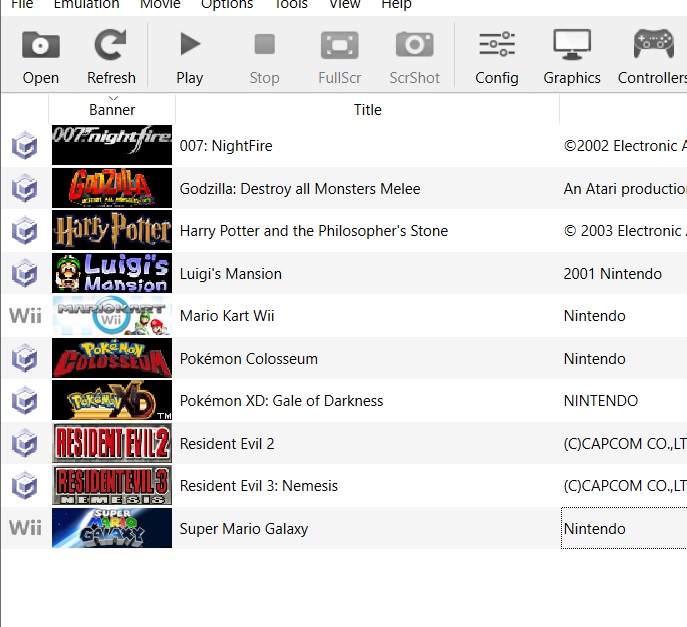687x627 pixels.
Task: Click the Play button in toolbar
Action: point(190,57)
